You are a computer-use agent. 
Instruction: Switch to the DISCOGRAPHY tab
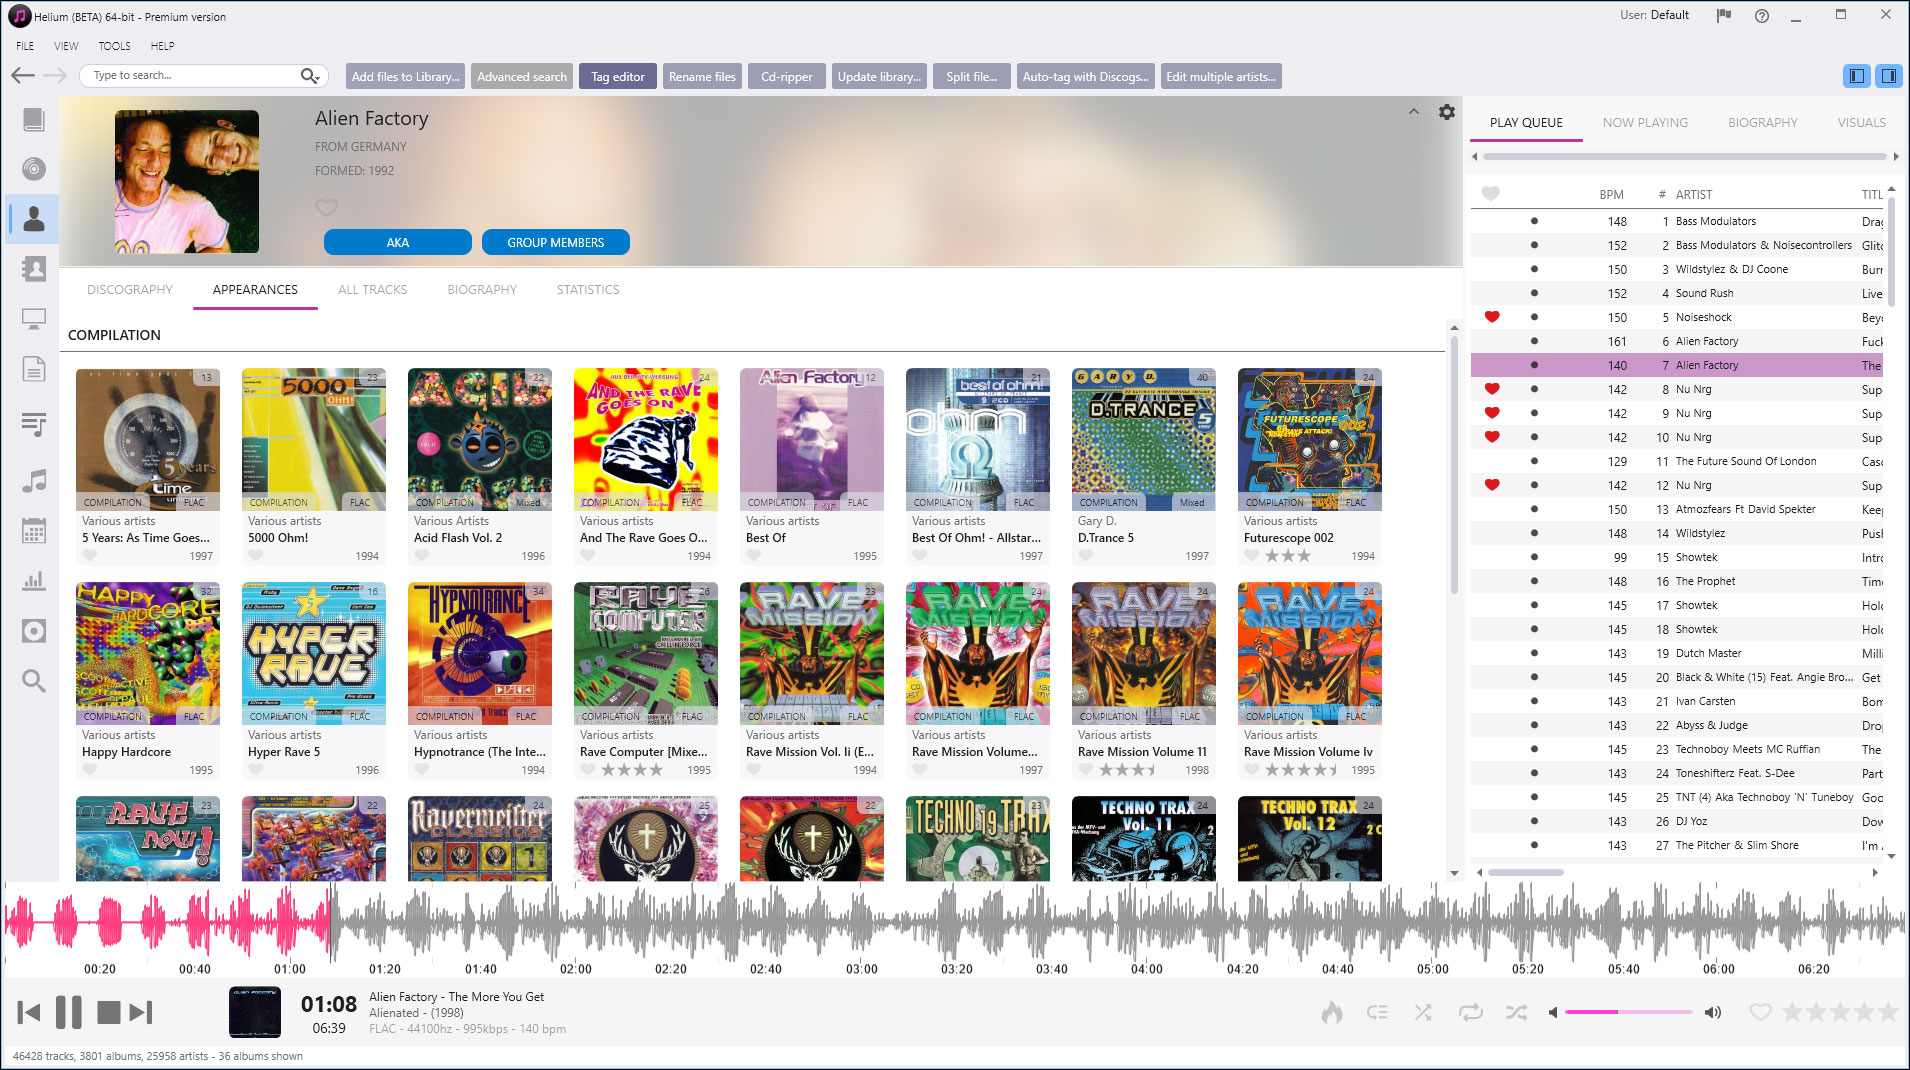click(130, 289)
